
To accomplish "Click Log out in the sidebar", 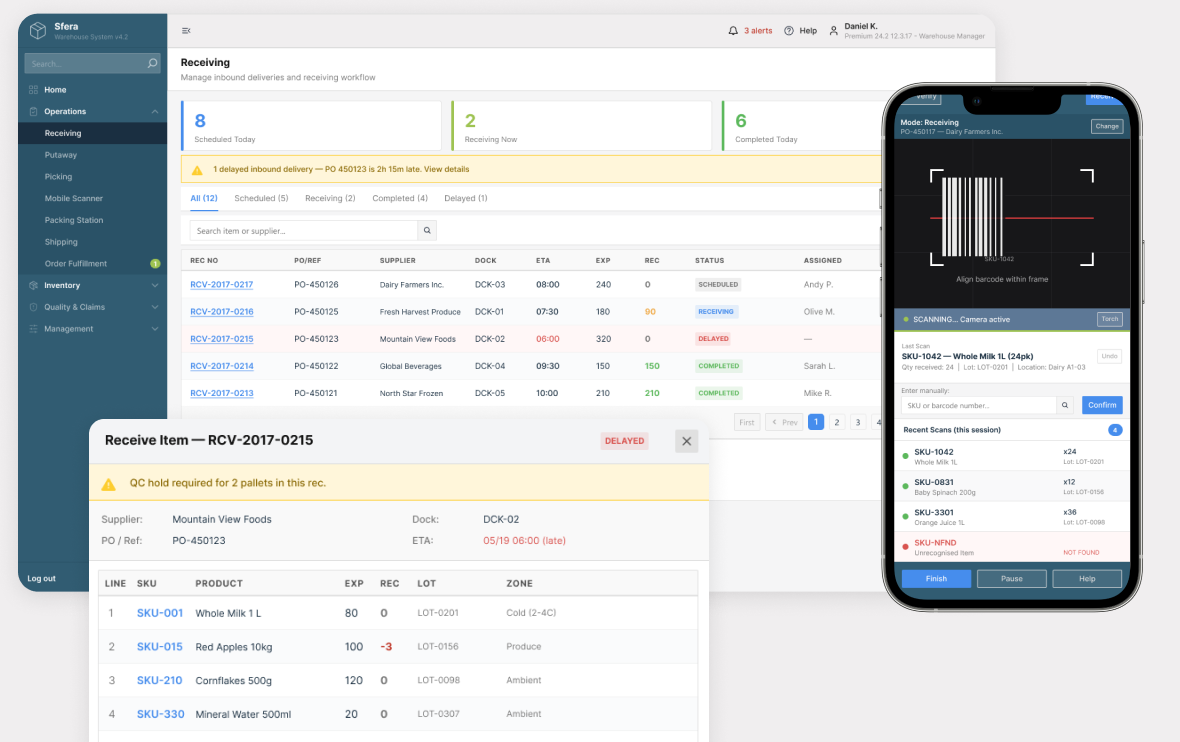I will [41, 579].
